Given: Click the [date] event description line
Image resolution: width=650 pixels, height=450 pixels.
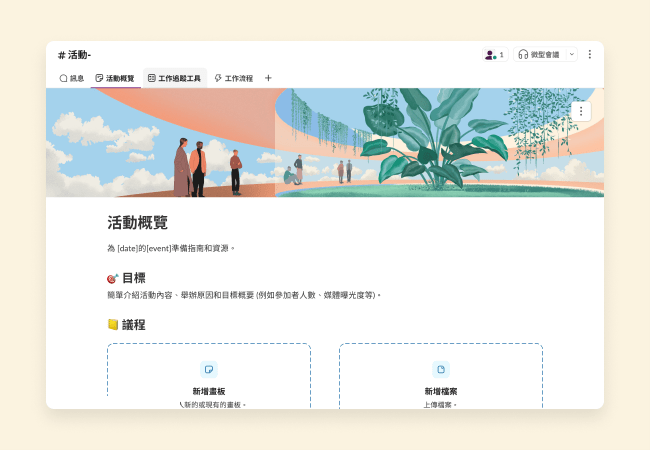Looking at the screenshot, I should [x=171, y=248].
